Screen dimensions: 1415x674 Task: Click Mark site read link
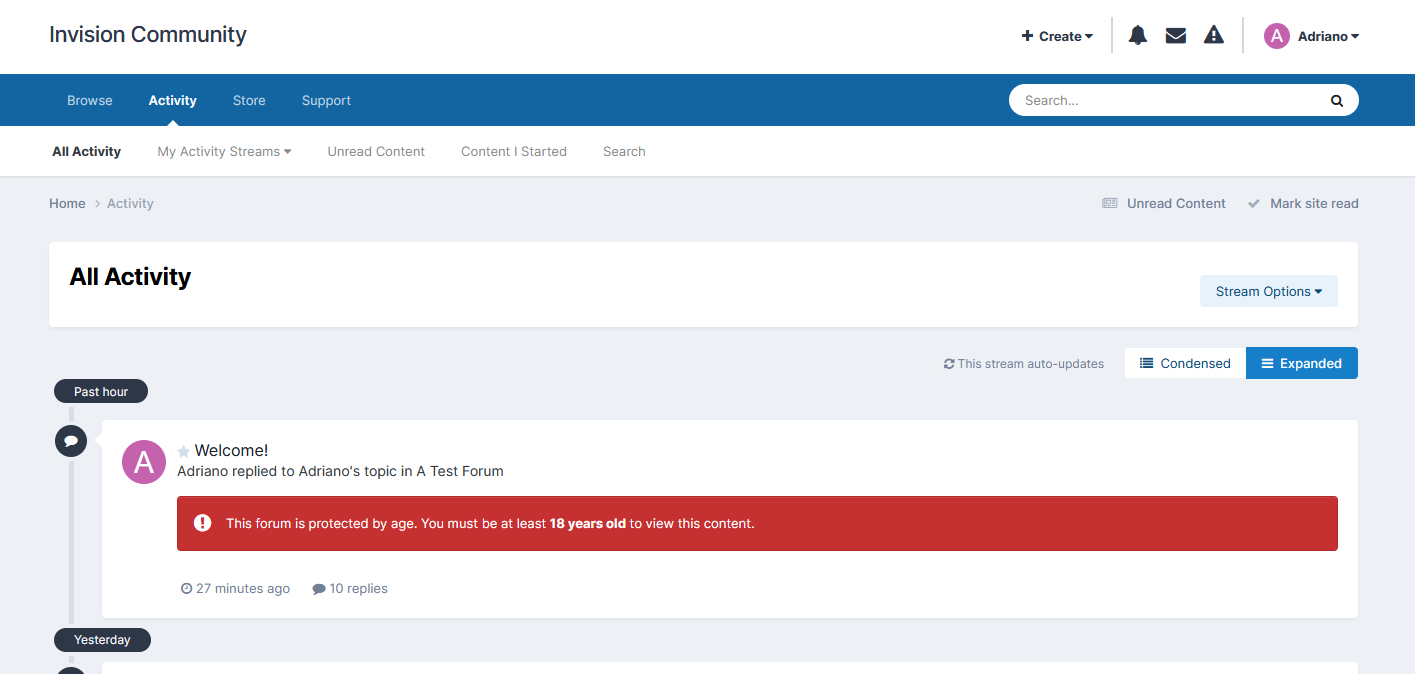tap(1313, 204)
